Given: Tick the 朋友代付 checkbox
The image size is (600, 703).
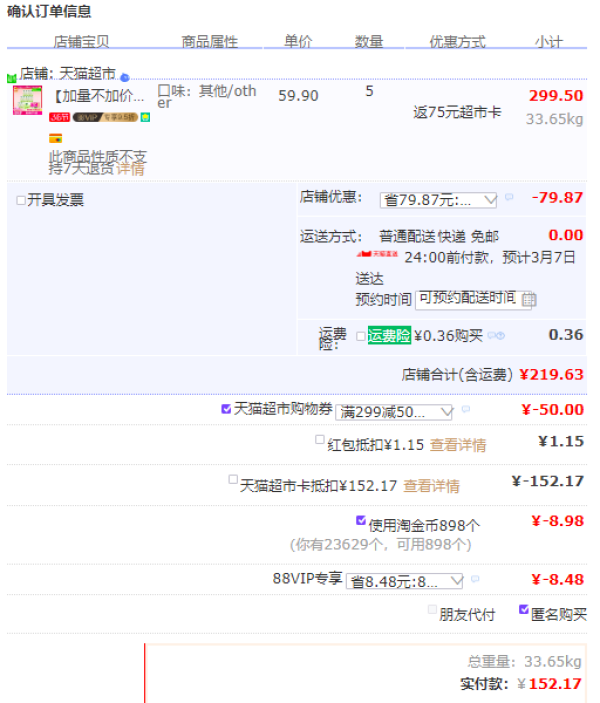Looking at the screenshot, I should tap(432, 609).
